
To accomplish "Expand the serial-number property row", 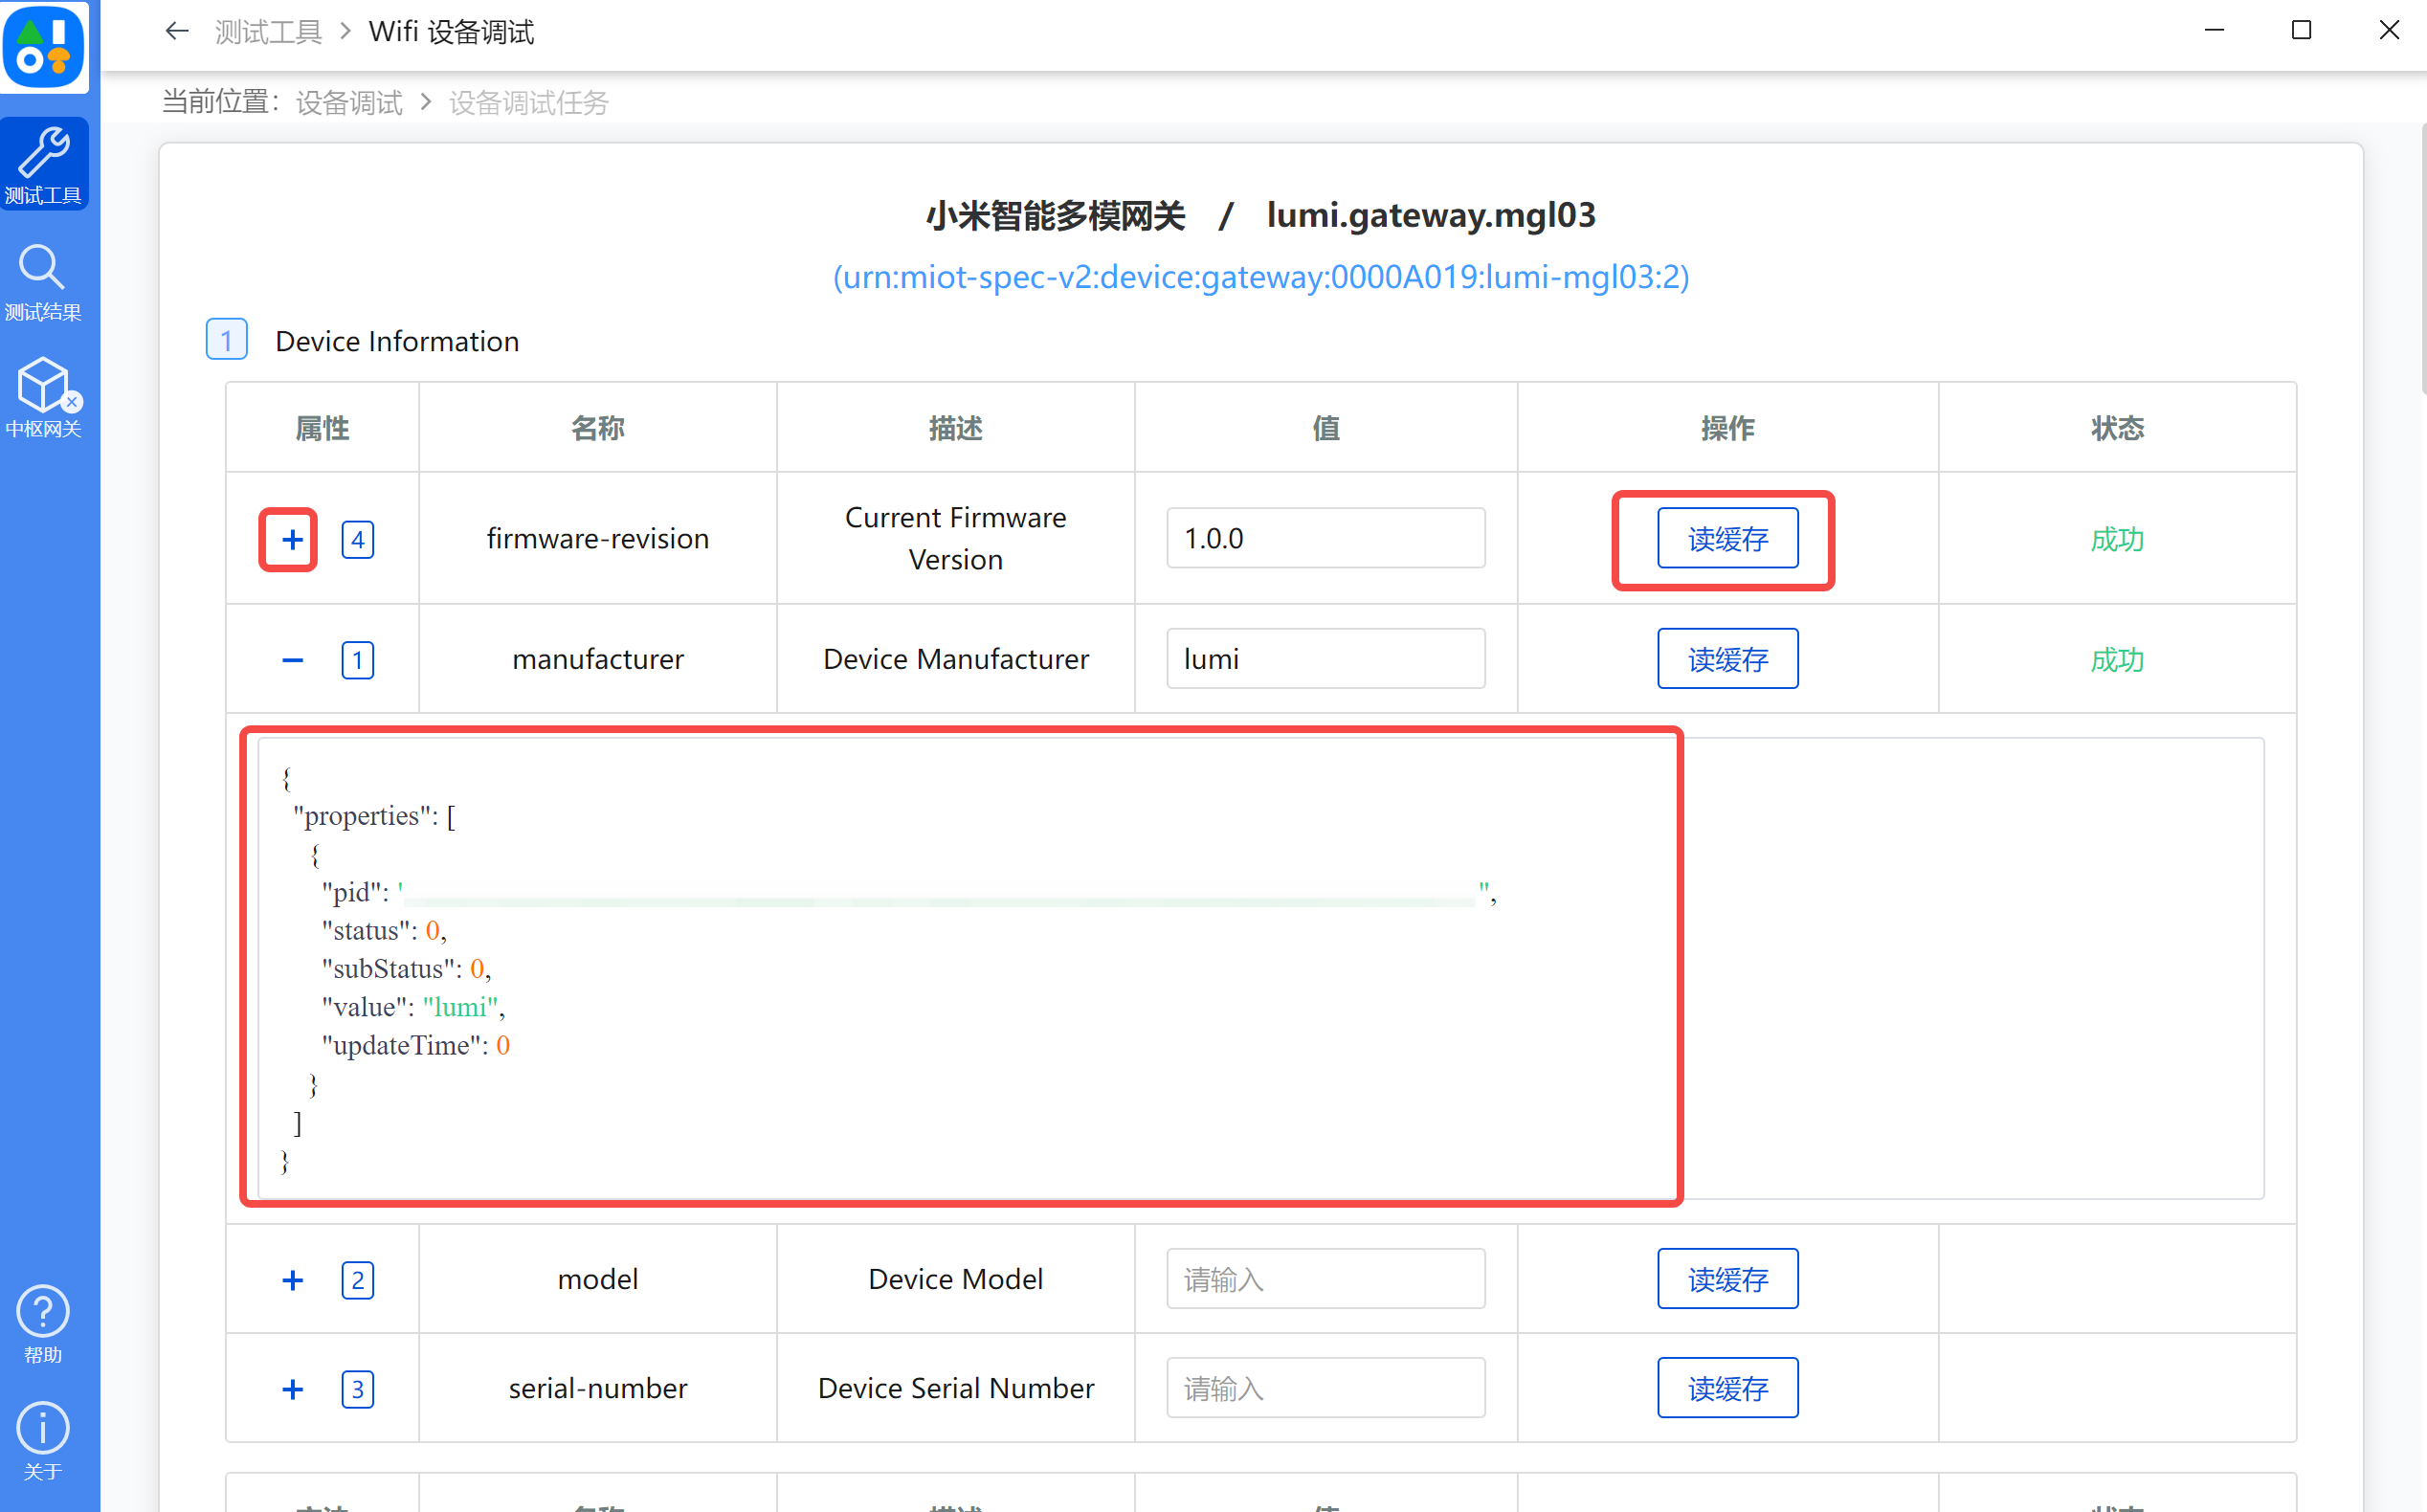I will [x=292, y=1389].
